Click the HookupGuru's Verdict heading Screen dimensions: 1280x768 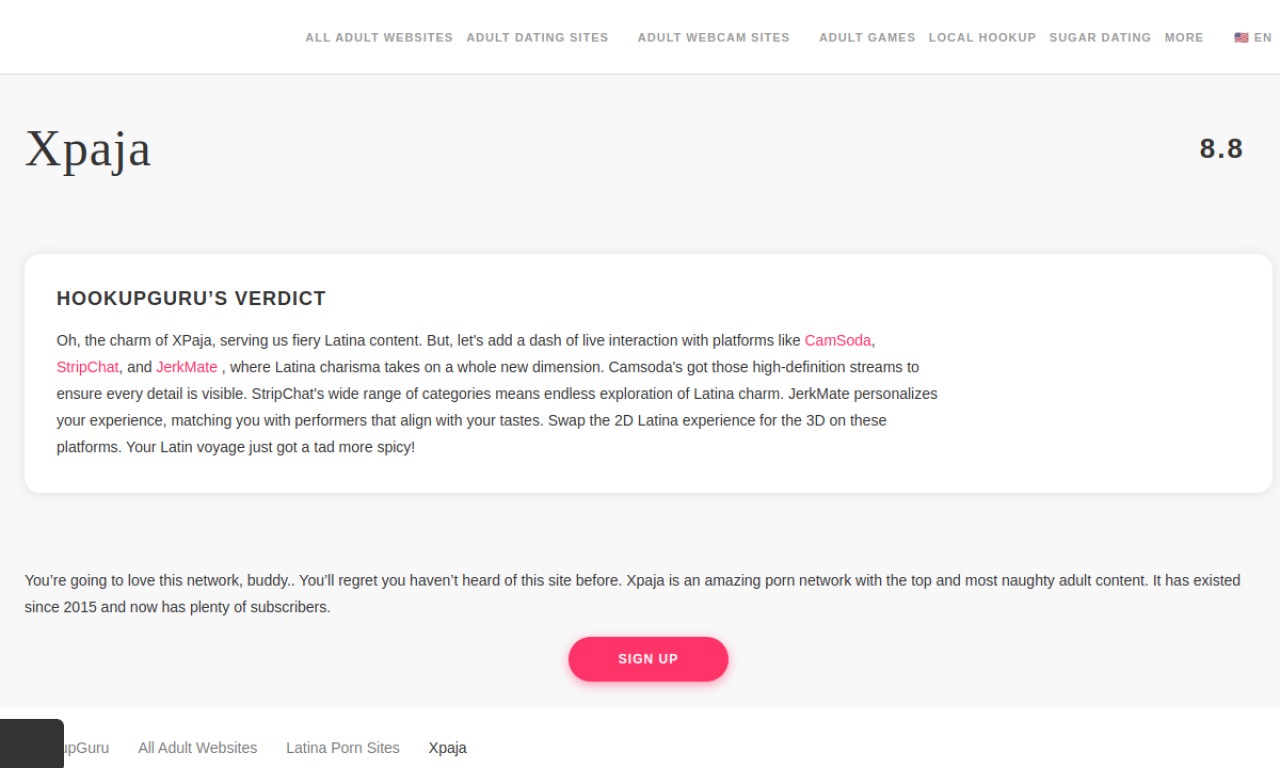point(191,298)
